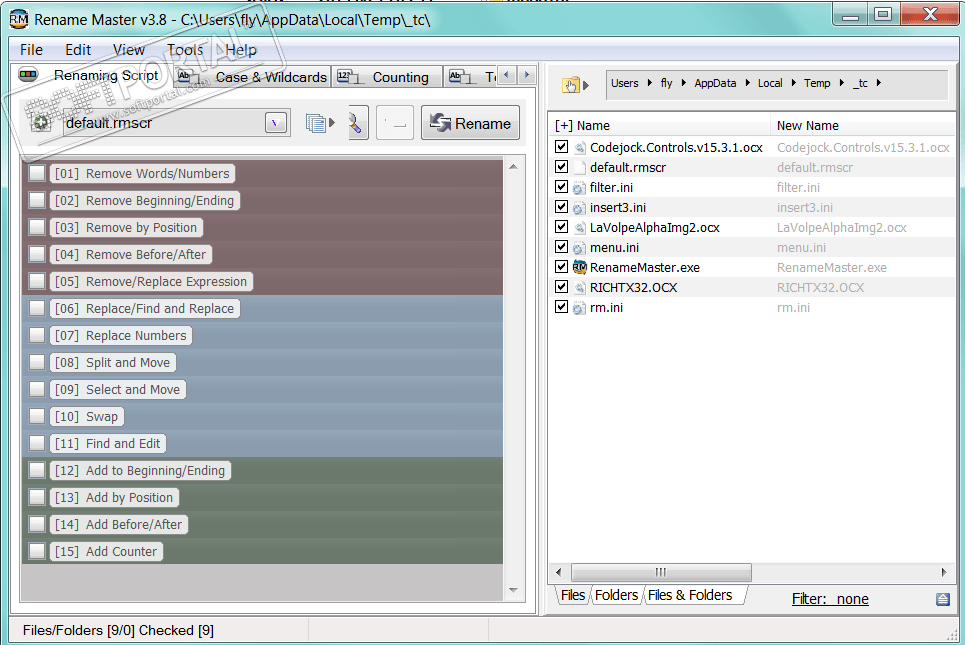
Task: Uncheck the rm.ini file checkbox
Action: point(561,306)
